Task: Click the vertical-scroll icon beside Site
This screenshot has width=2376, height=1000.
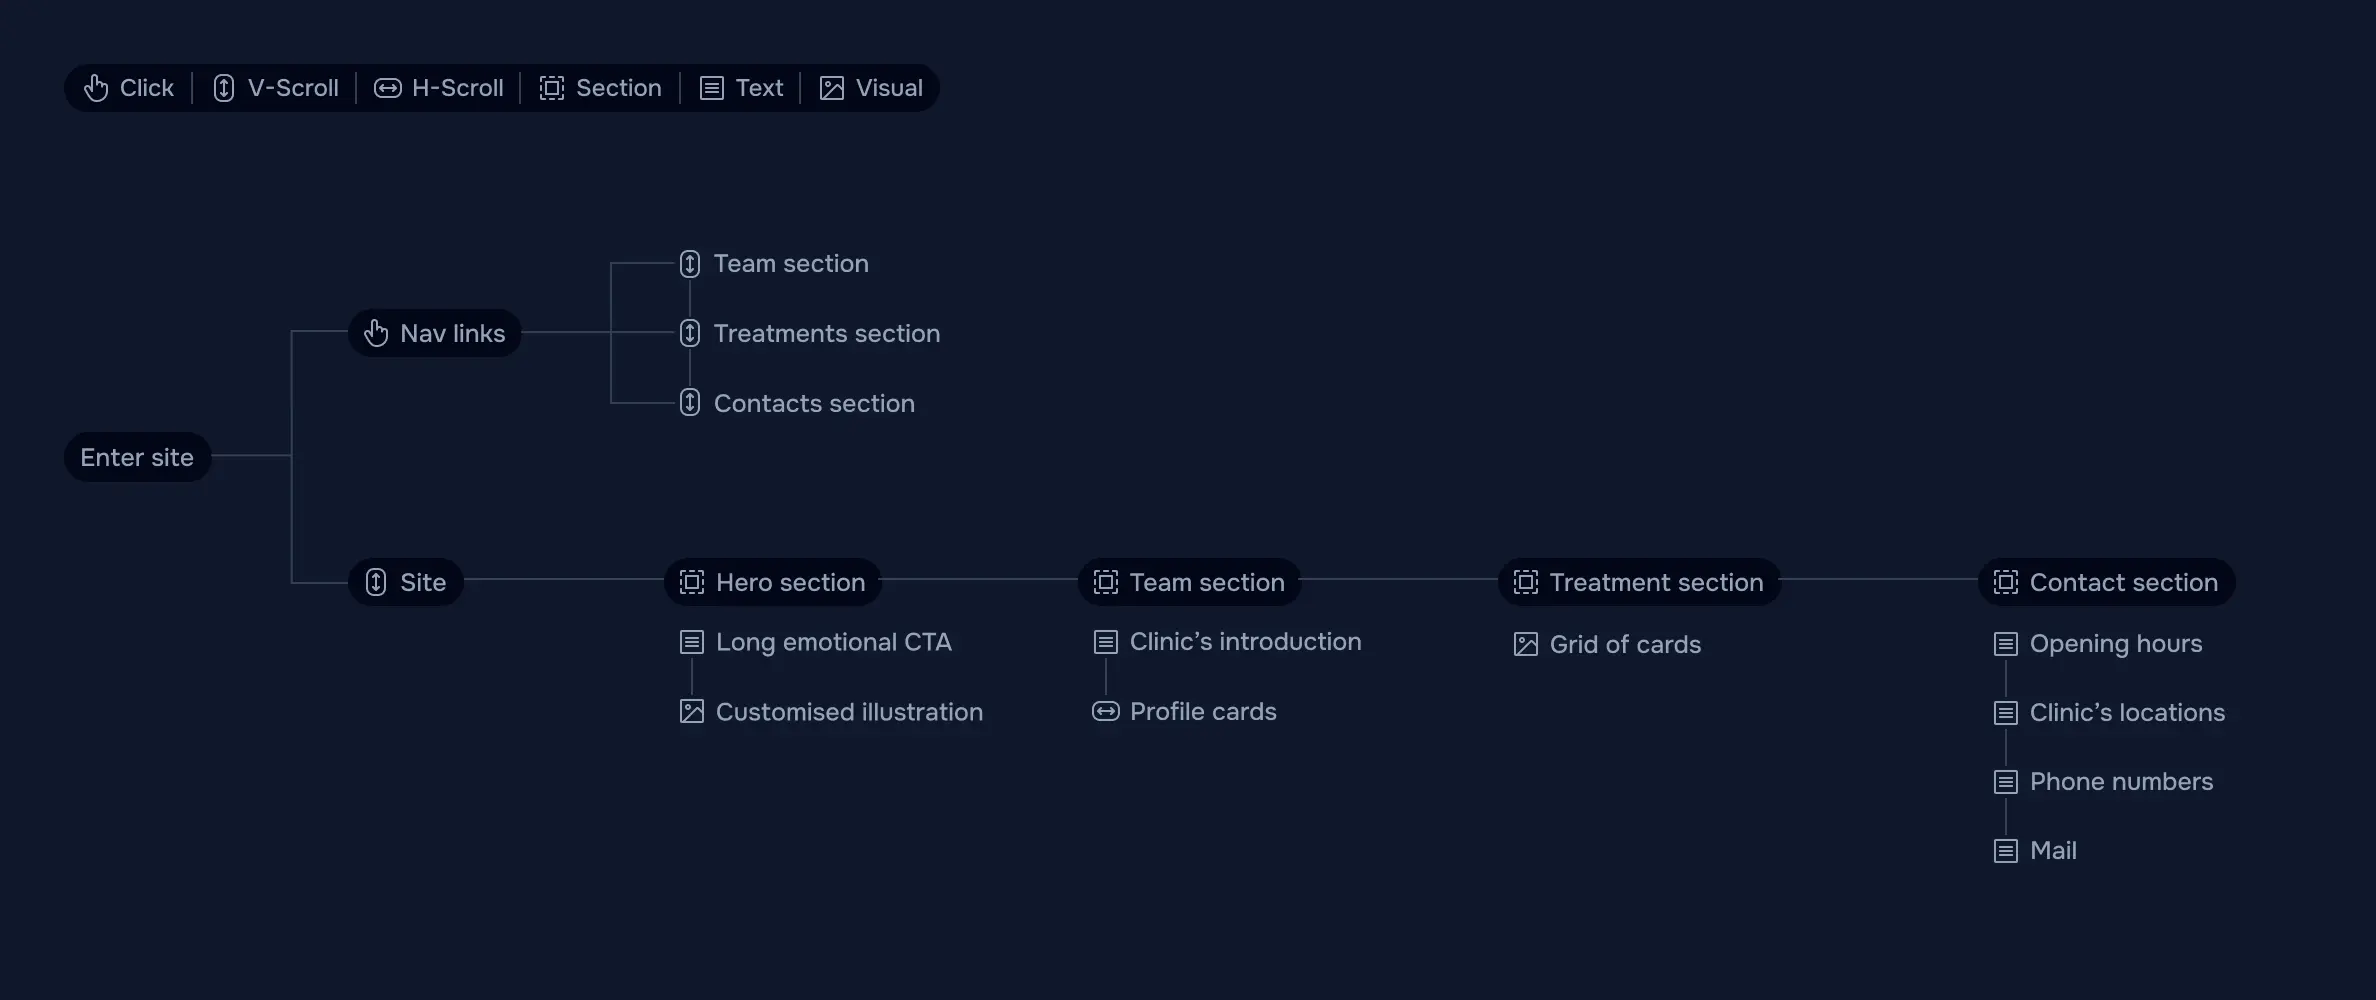Action: tap(376, 582)
